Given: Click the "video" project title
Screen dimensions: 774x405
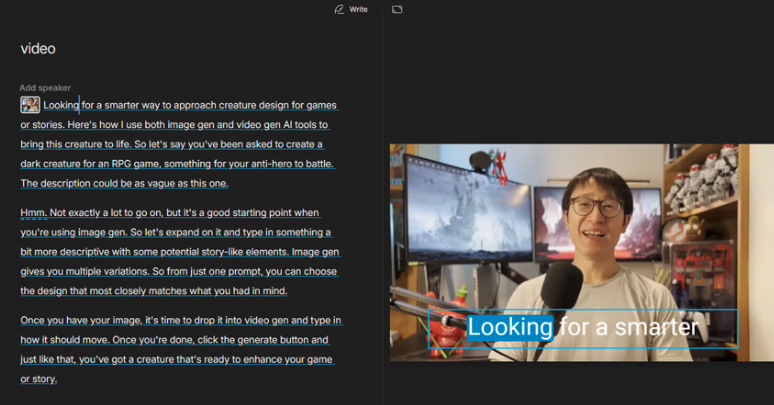Looking at the screenshot, I should pos(38,49).
